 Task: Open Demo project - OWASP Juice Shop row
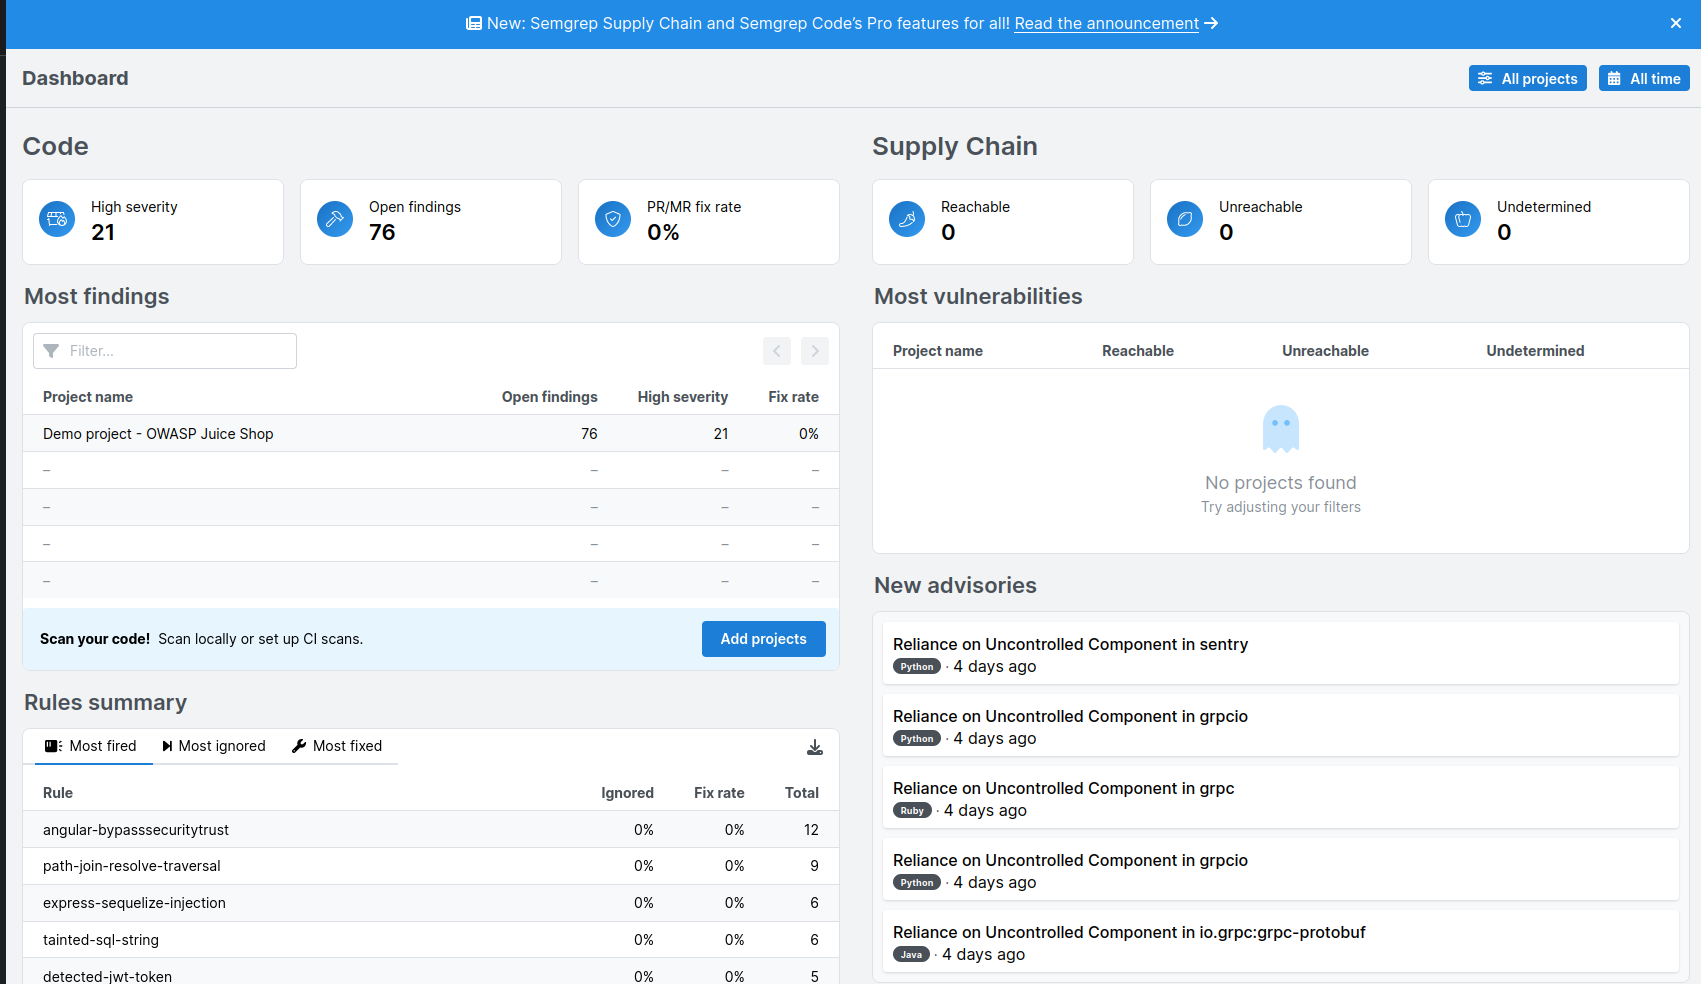tap(431, 434)
